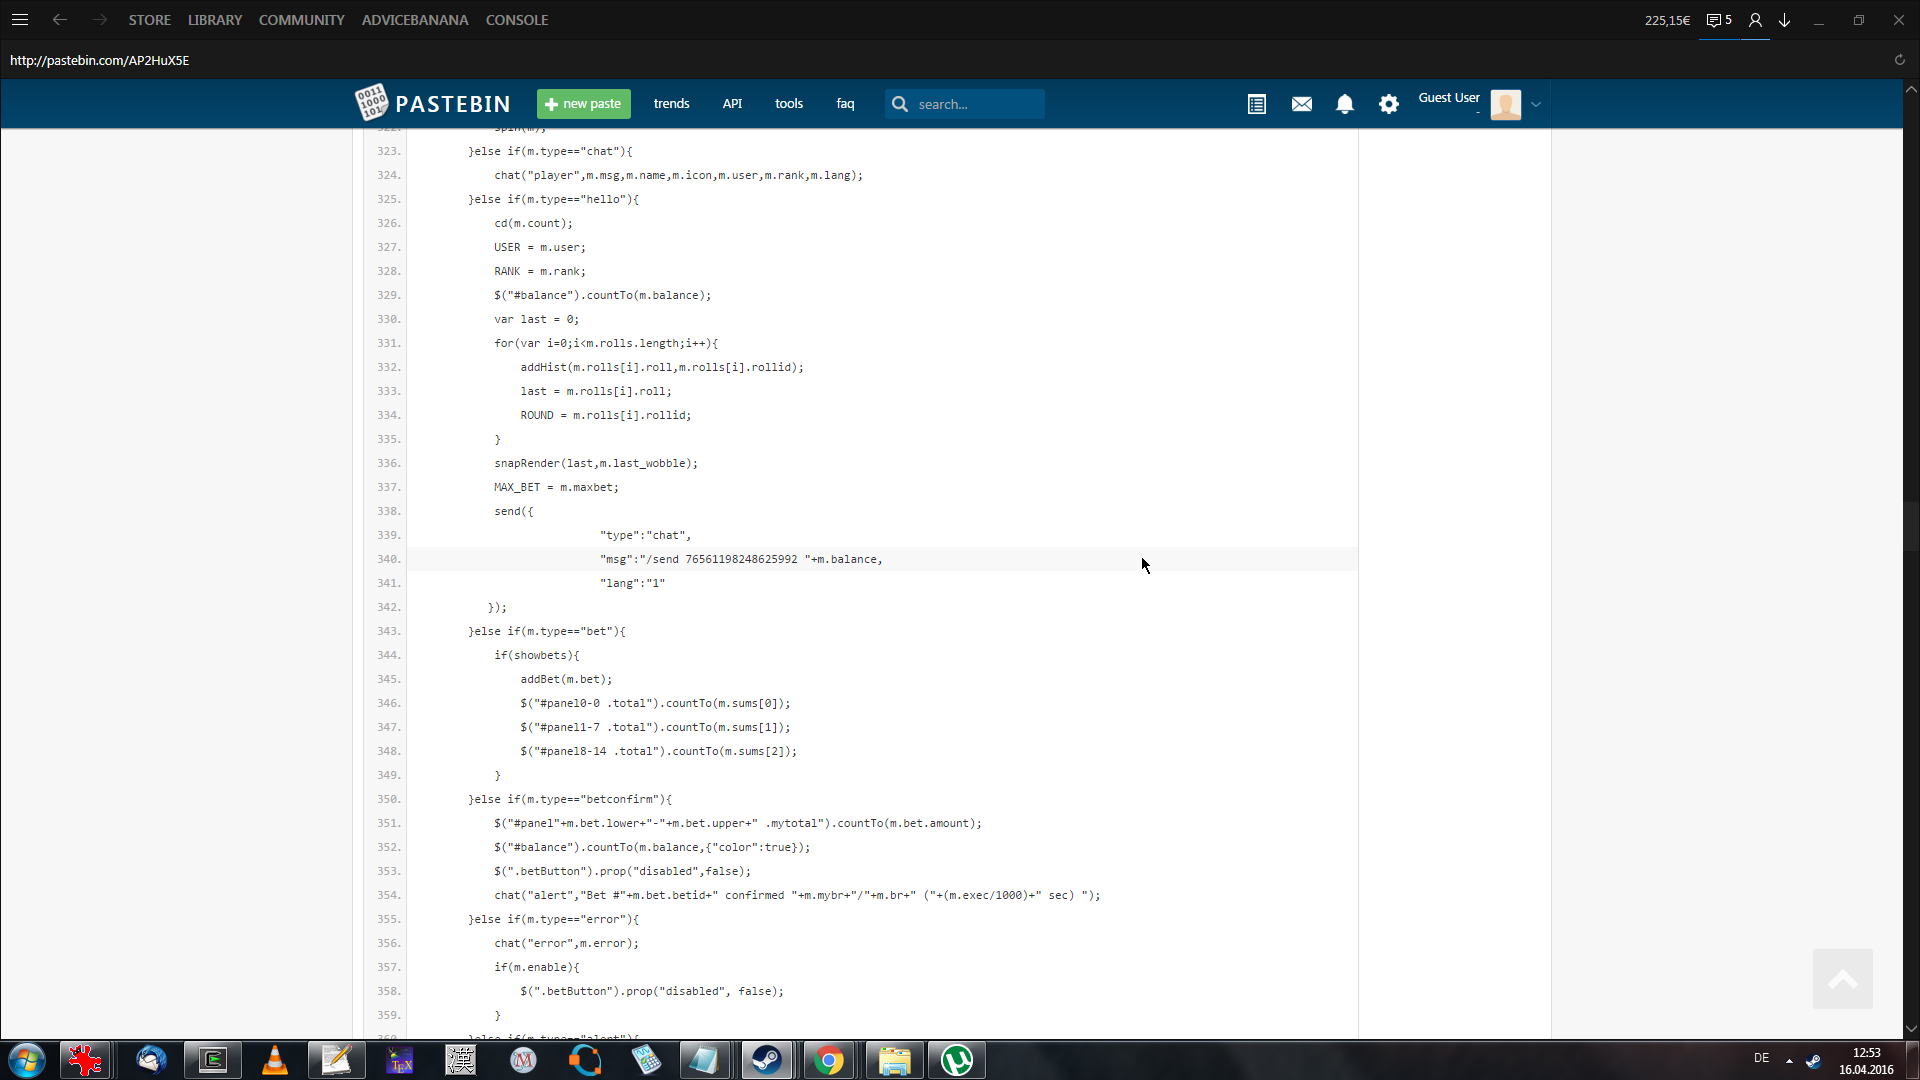
Task: Click the new paste button
Action: (583, 104)
